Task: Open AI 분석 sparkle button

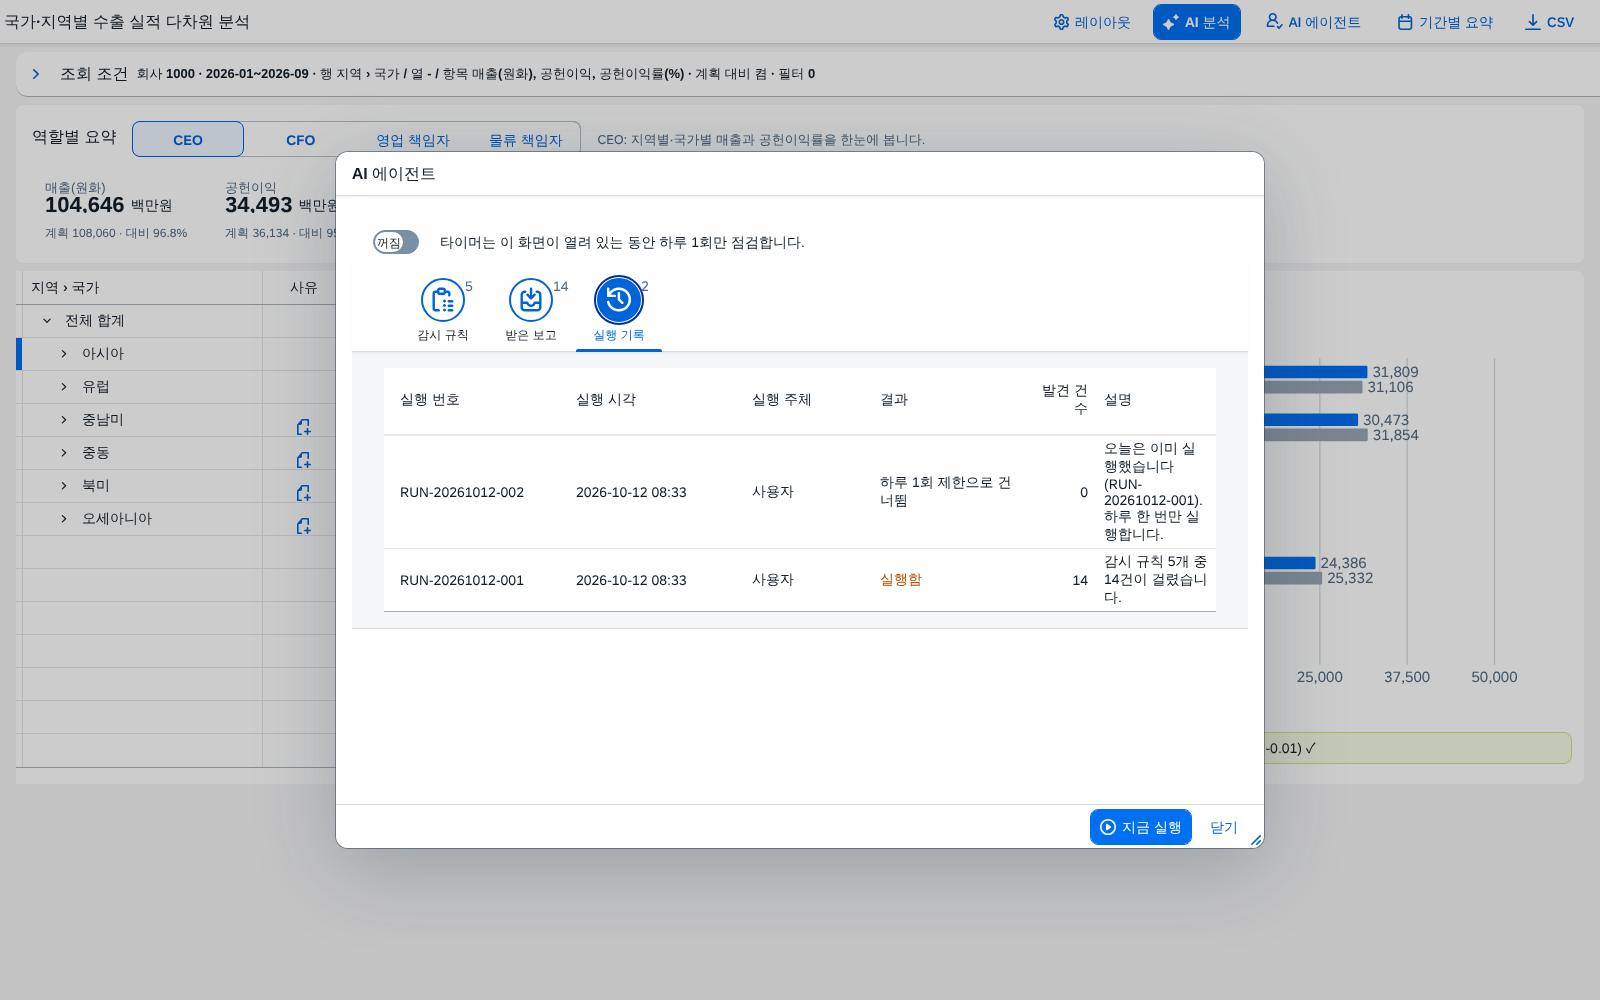Action: click(x=1196, y=22)
